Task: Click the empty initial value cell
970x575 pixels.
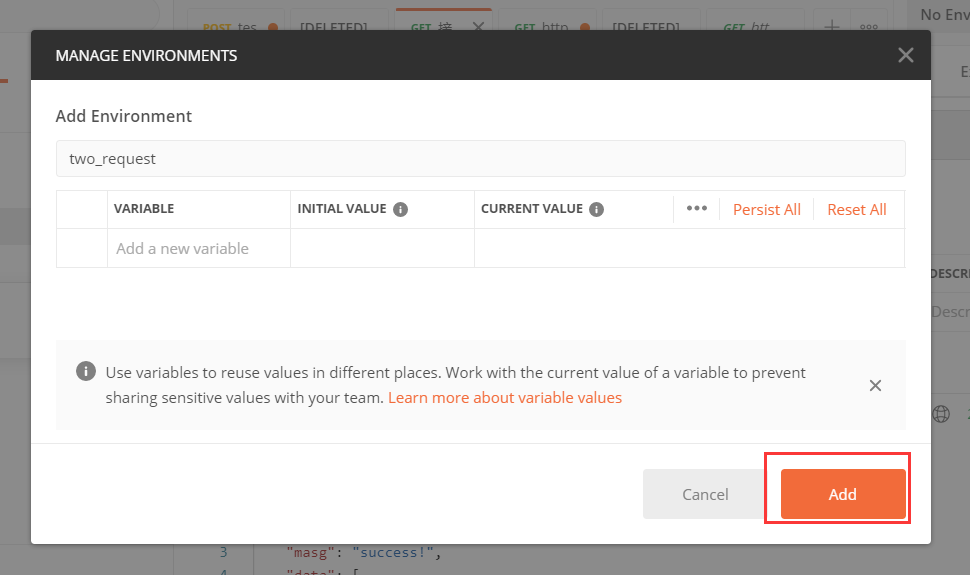Action: coord(382,248)
